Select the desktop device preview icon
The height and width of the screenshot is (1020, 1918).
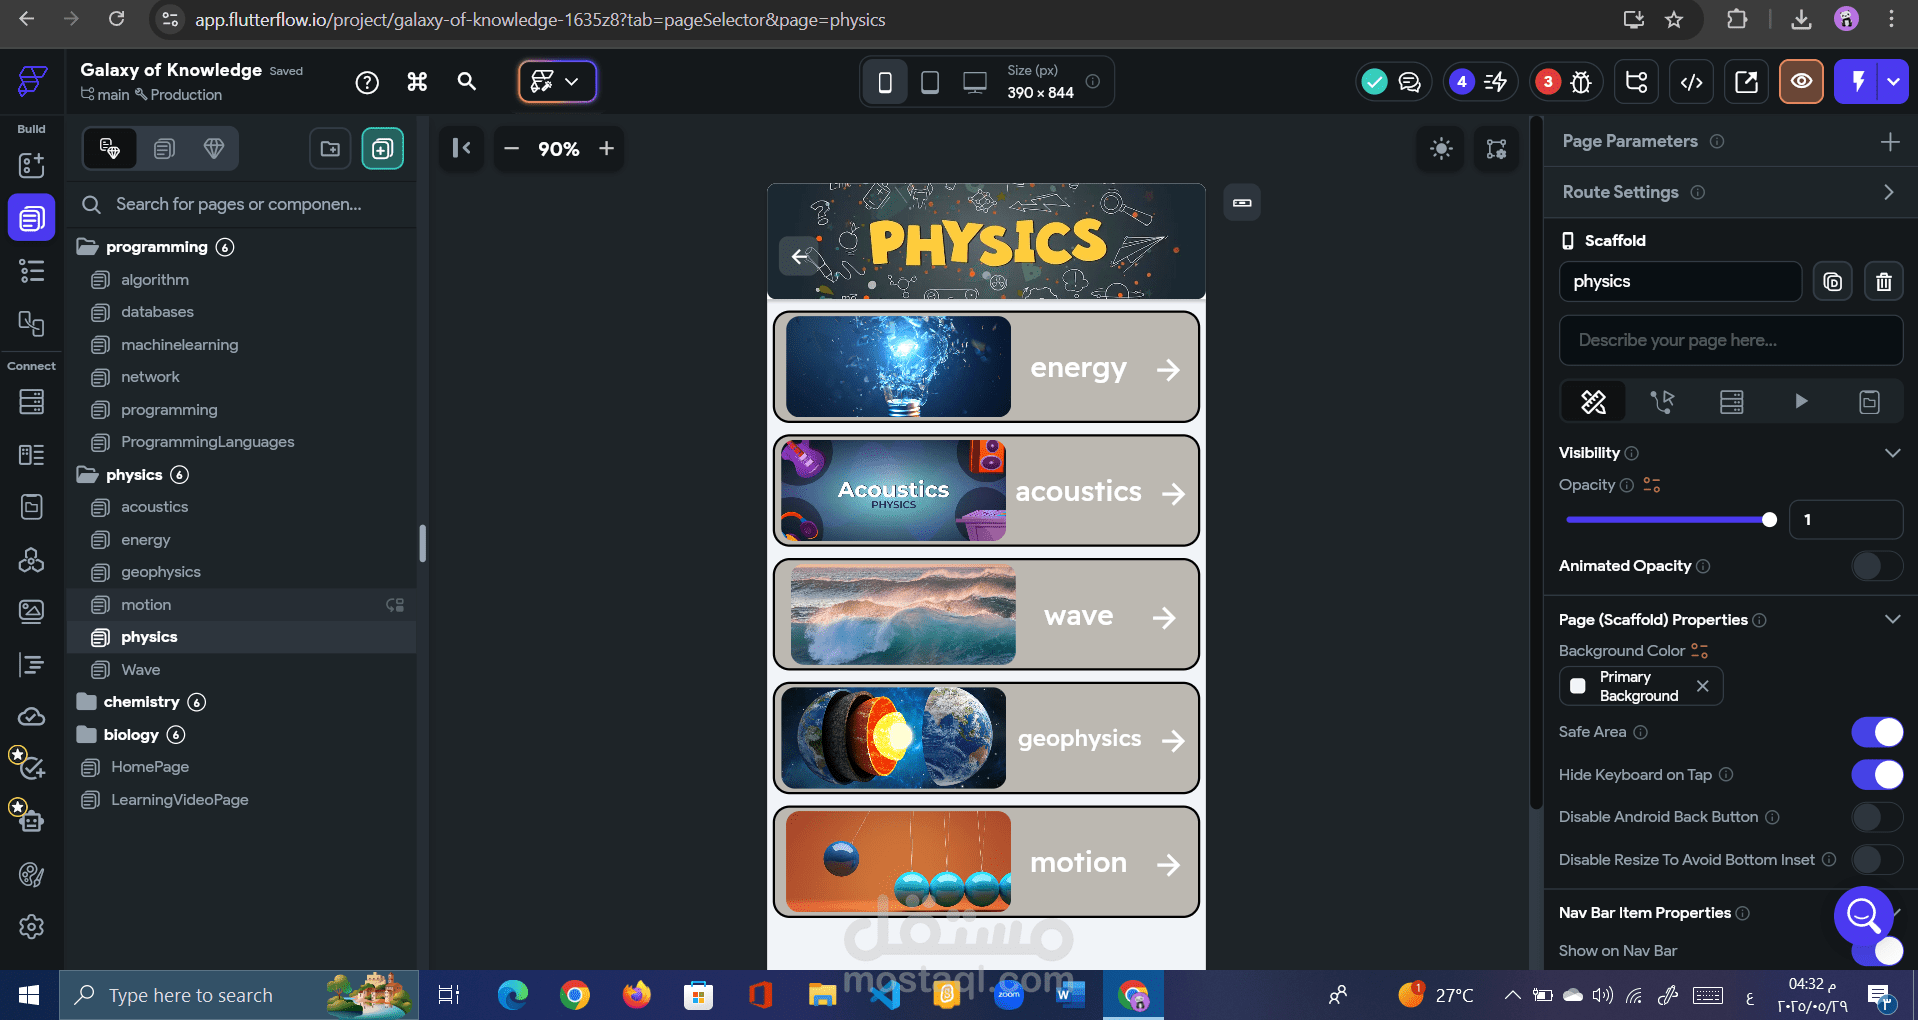point(974,82)
